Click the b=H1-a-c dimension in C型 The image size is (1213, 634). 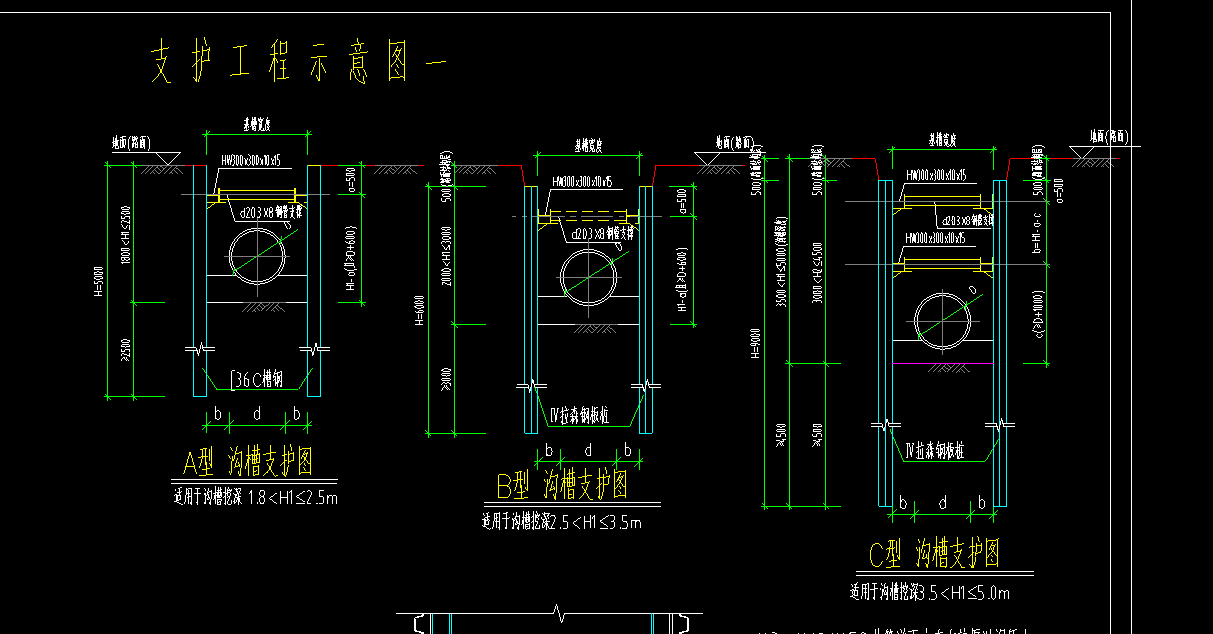(x=1039, y=233)
